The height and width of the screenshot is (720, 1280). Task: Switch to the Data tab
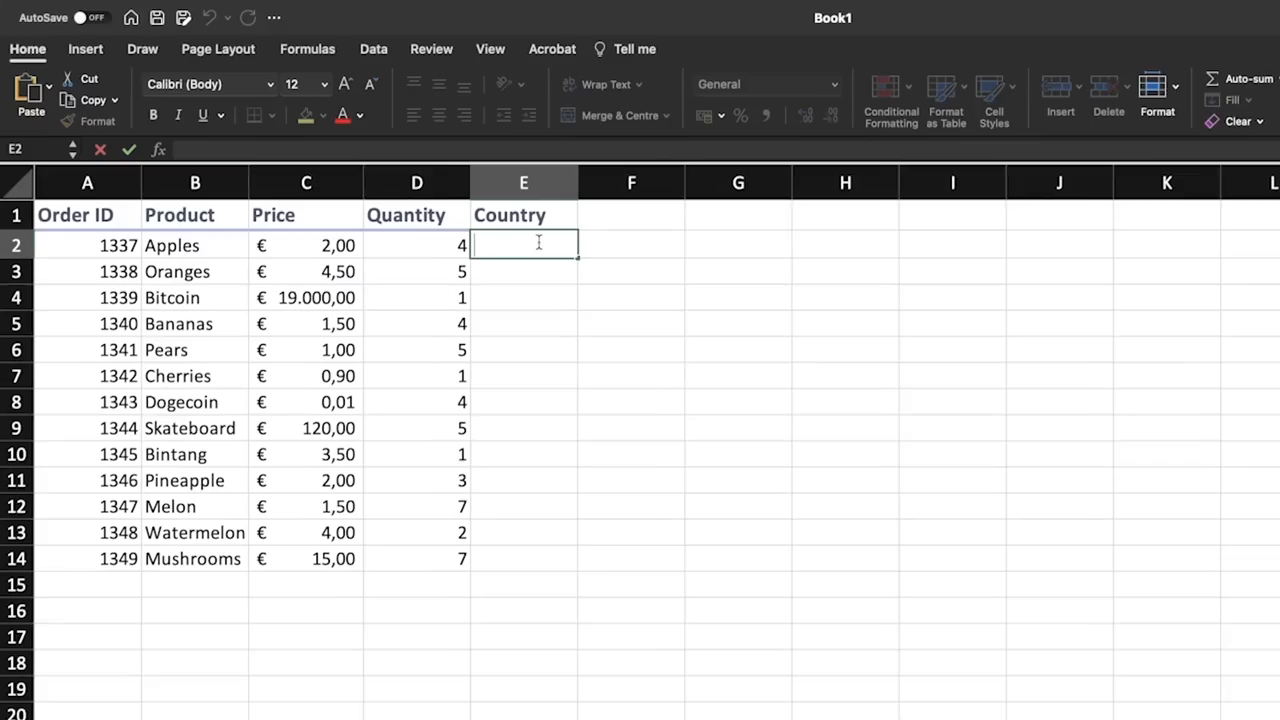pyautogui.click(x=373, y=49)
